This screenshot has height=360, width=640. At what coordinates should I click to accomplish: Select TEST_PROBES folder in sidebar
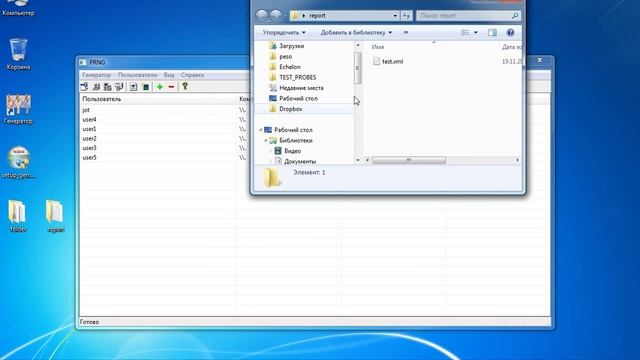pyautogui.click(x=297, y=77)
